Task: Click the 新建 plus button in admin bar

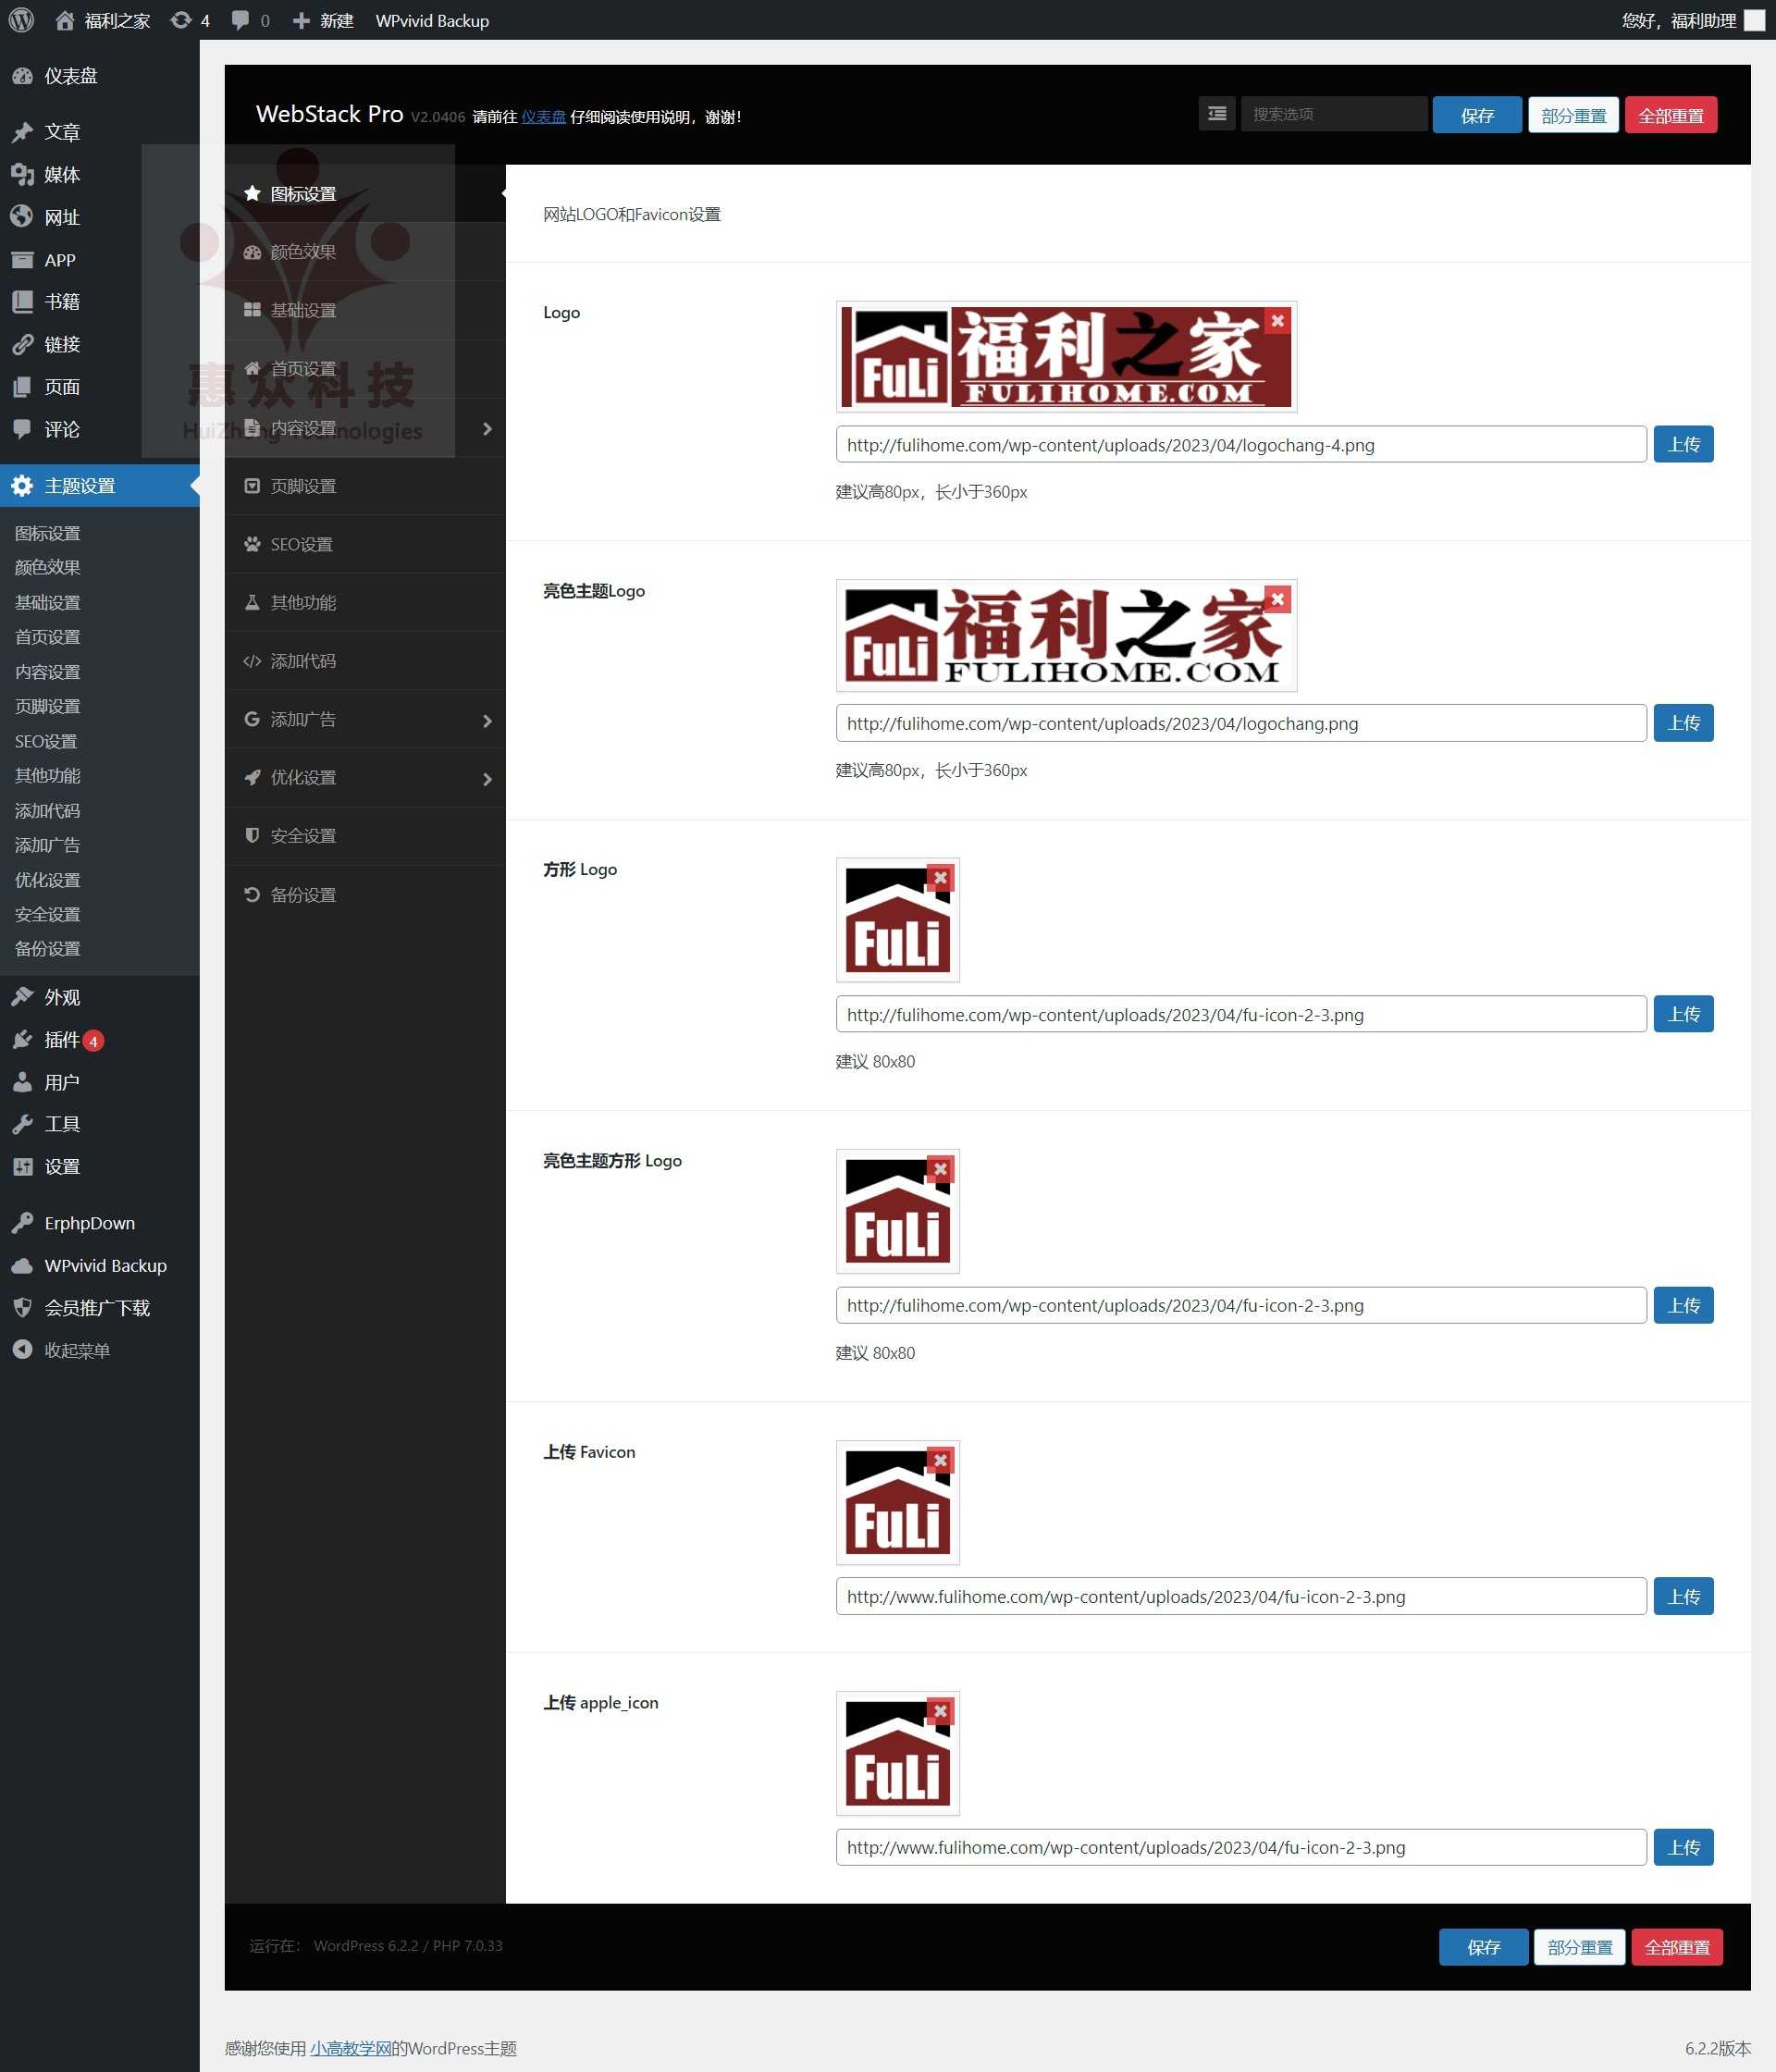Action: pyautogui.click(x=322, y=20)
